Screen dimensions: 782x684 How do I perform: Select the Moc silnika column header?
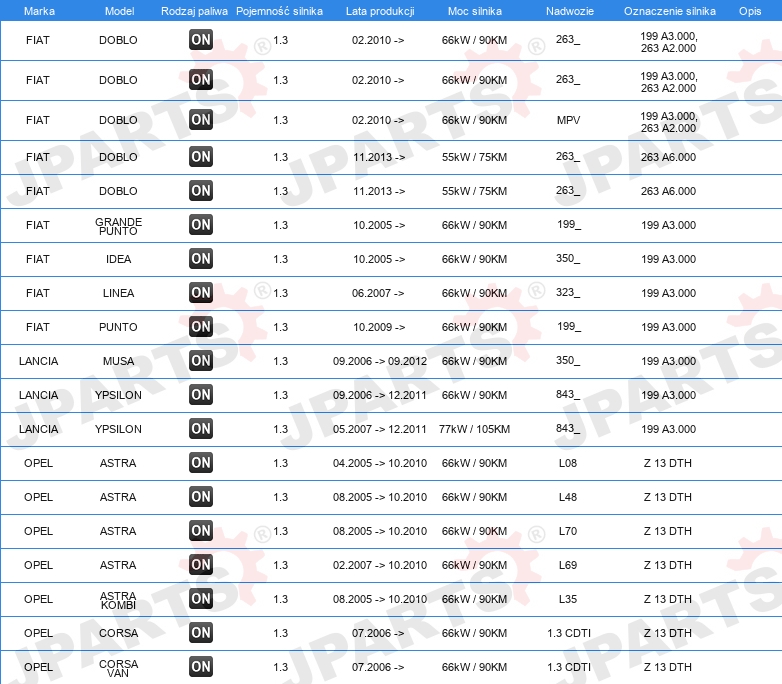click(x=475, y=11)
